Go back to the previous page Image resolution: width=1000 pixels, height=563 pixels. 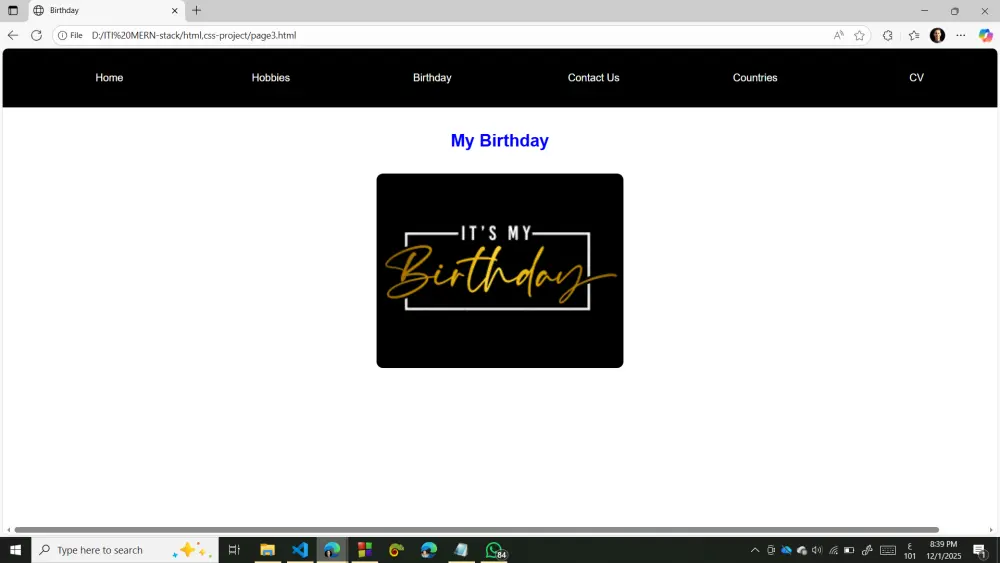click(x=13, y=36)
